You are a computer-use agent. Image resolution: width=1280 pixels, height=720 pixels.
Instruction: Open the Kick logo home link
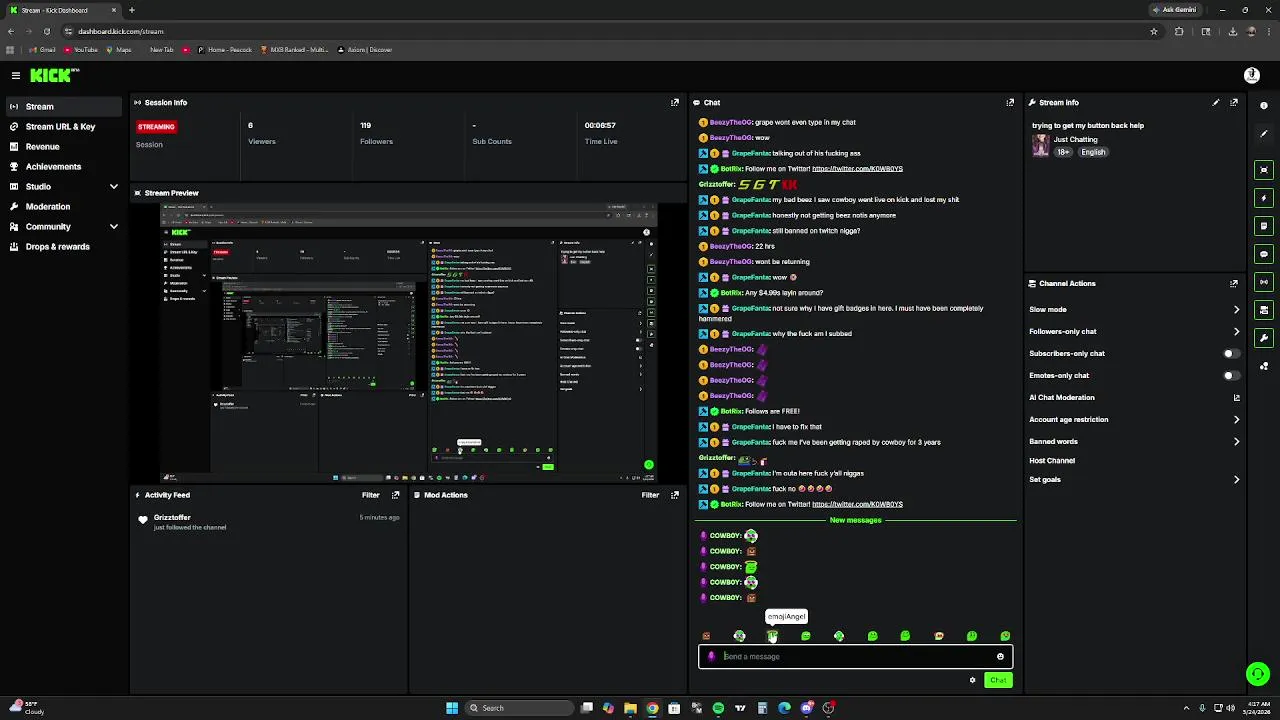pyautogui.click(x=53, y=75)
